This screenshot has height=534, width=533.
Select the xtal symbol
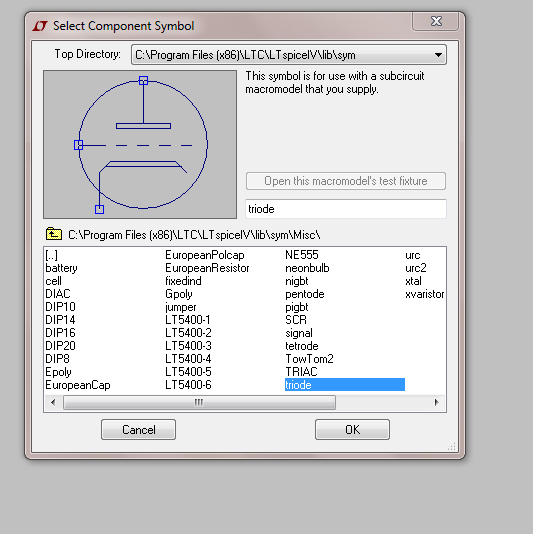[413, 281]
